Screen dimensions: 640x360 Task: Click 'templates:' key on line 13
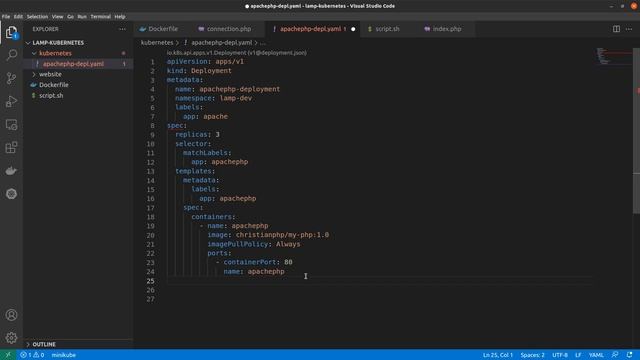coord(195,171)
